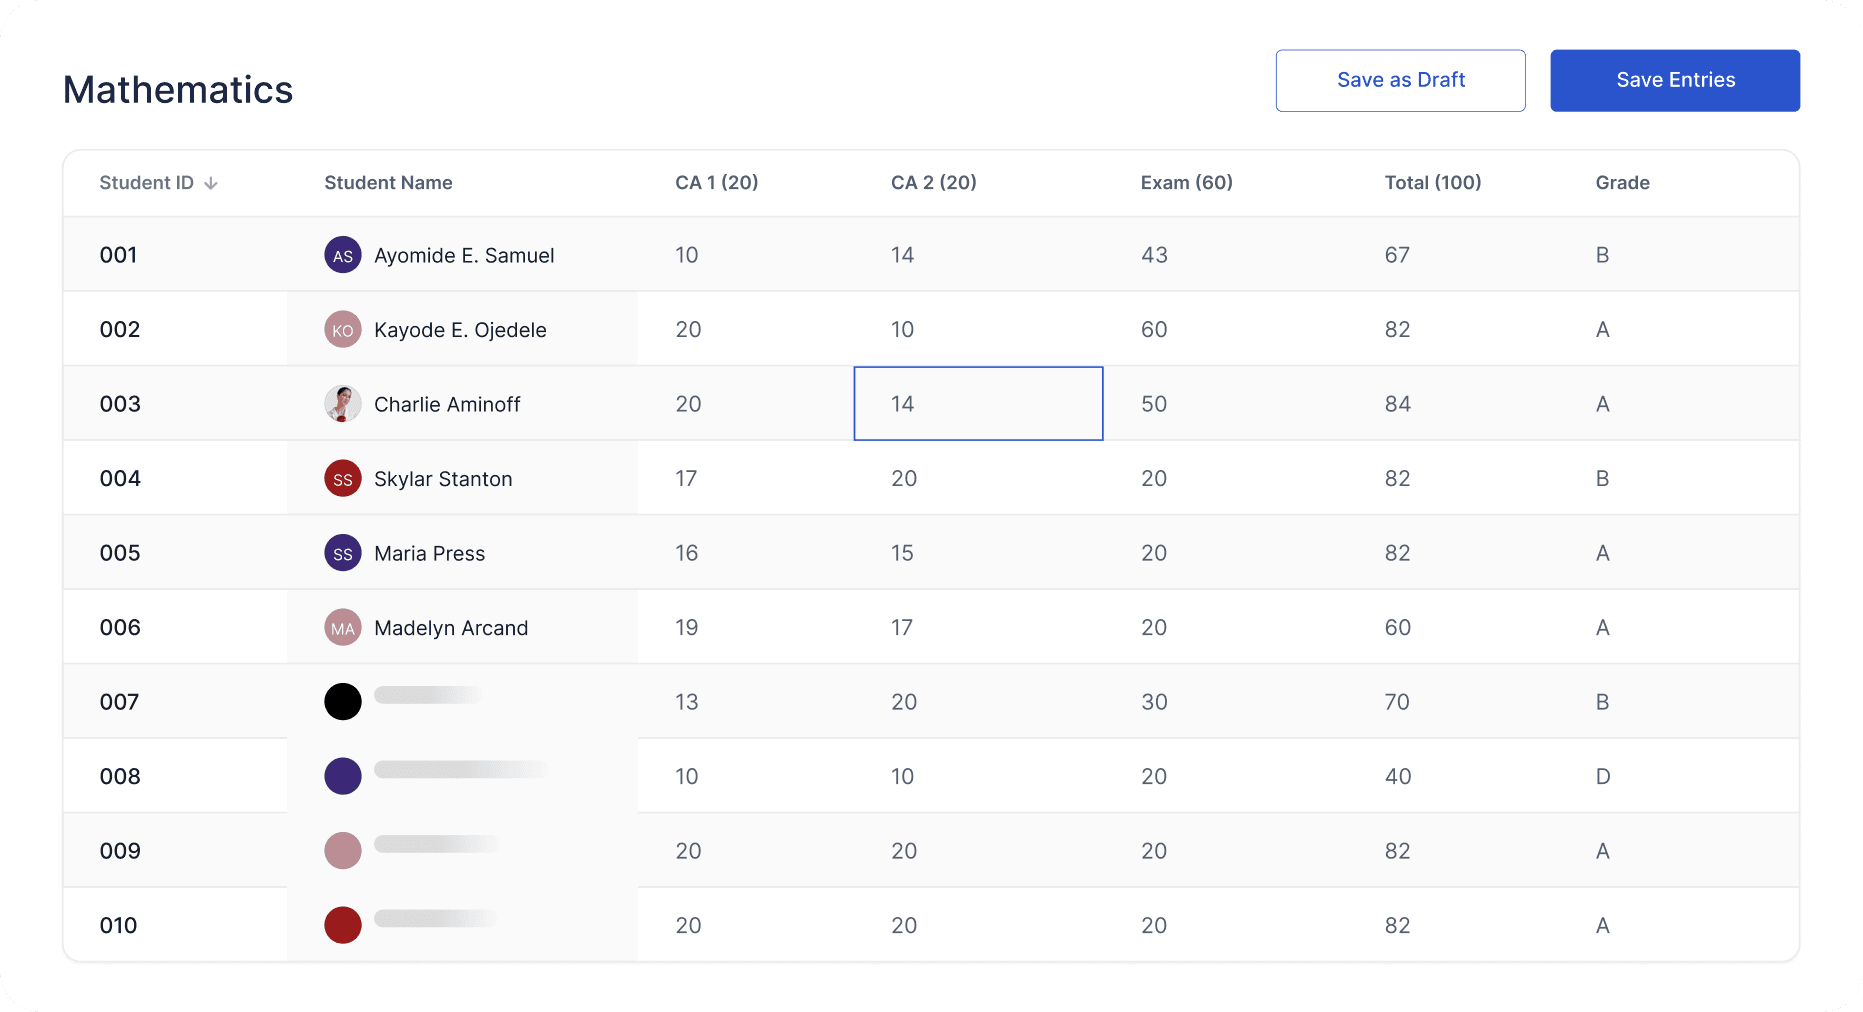Click the Grade D cell for student 008

[x=1602, y=777]
